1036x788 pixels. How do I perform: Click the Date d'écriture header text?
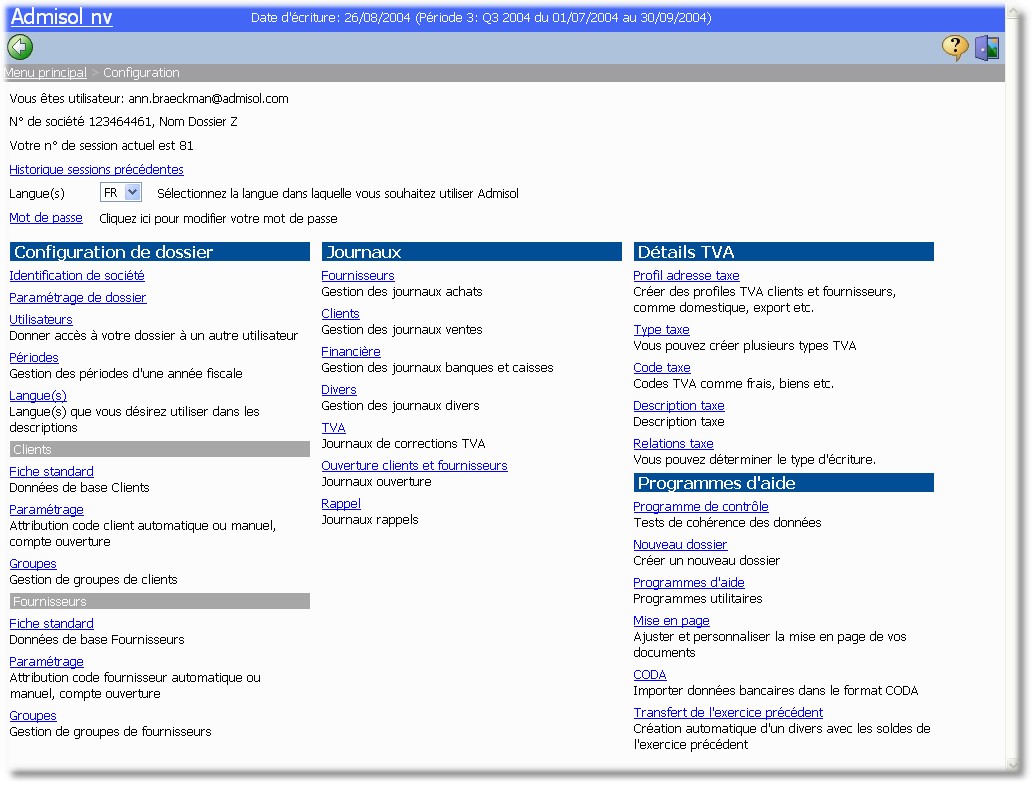481,18
